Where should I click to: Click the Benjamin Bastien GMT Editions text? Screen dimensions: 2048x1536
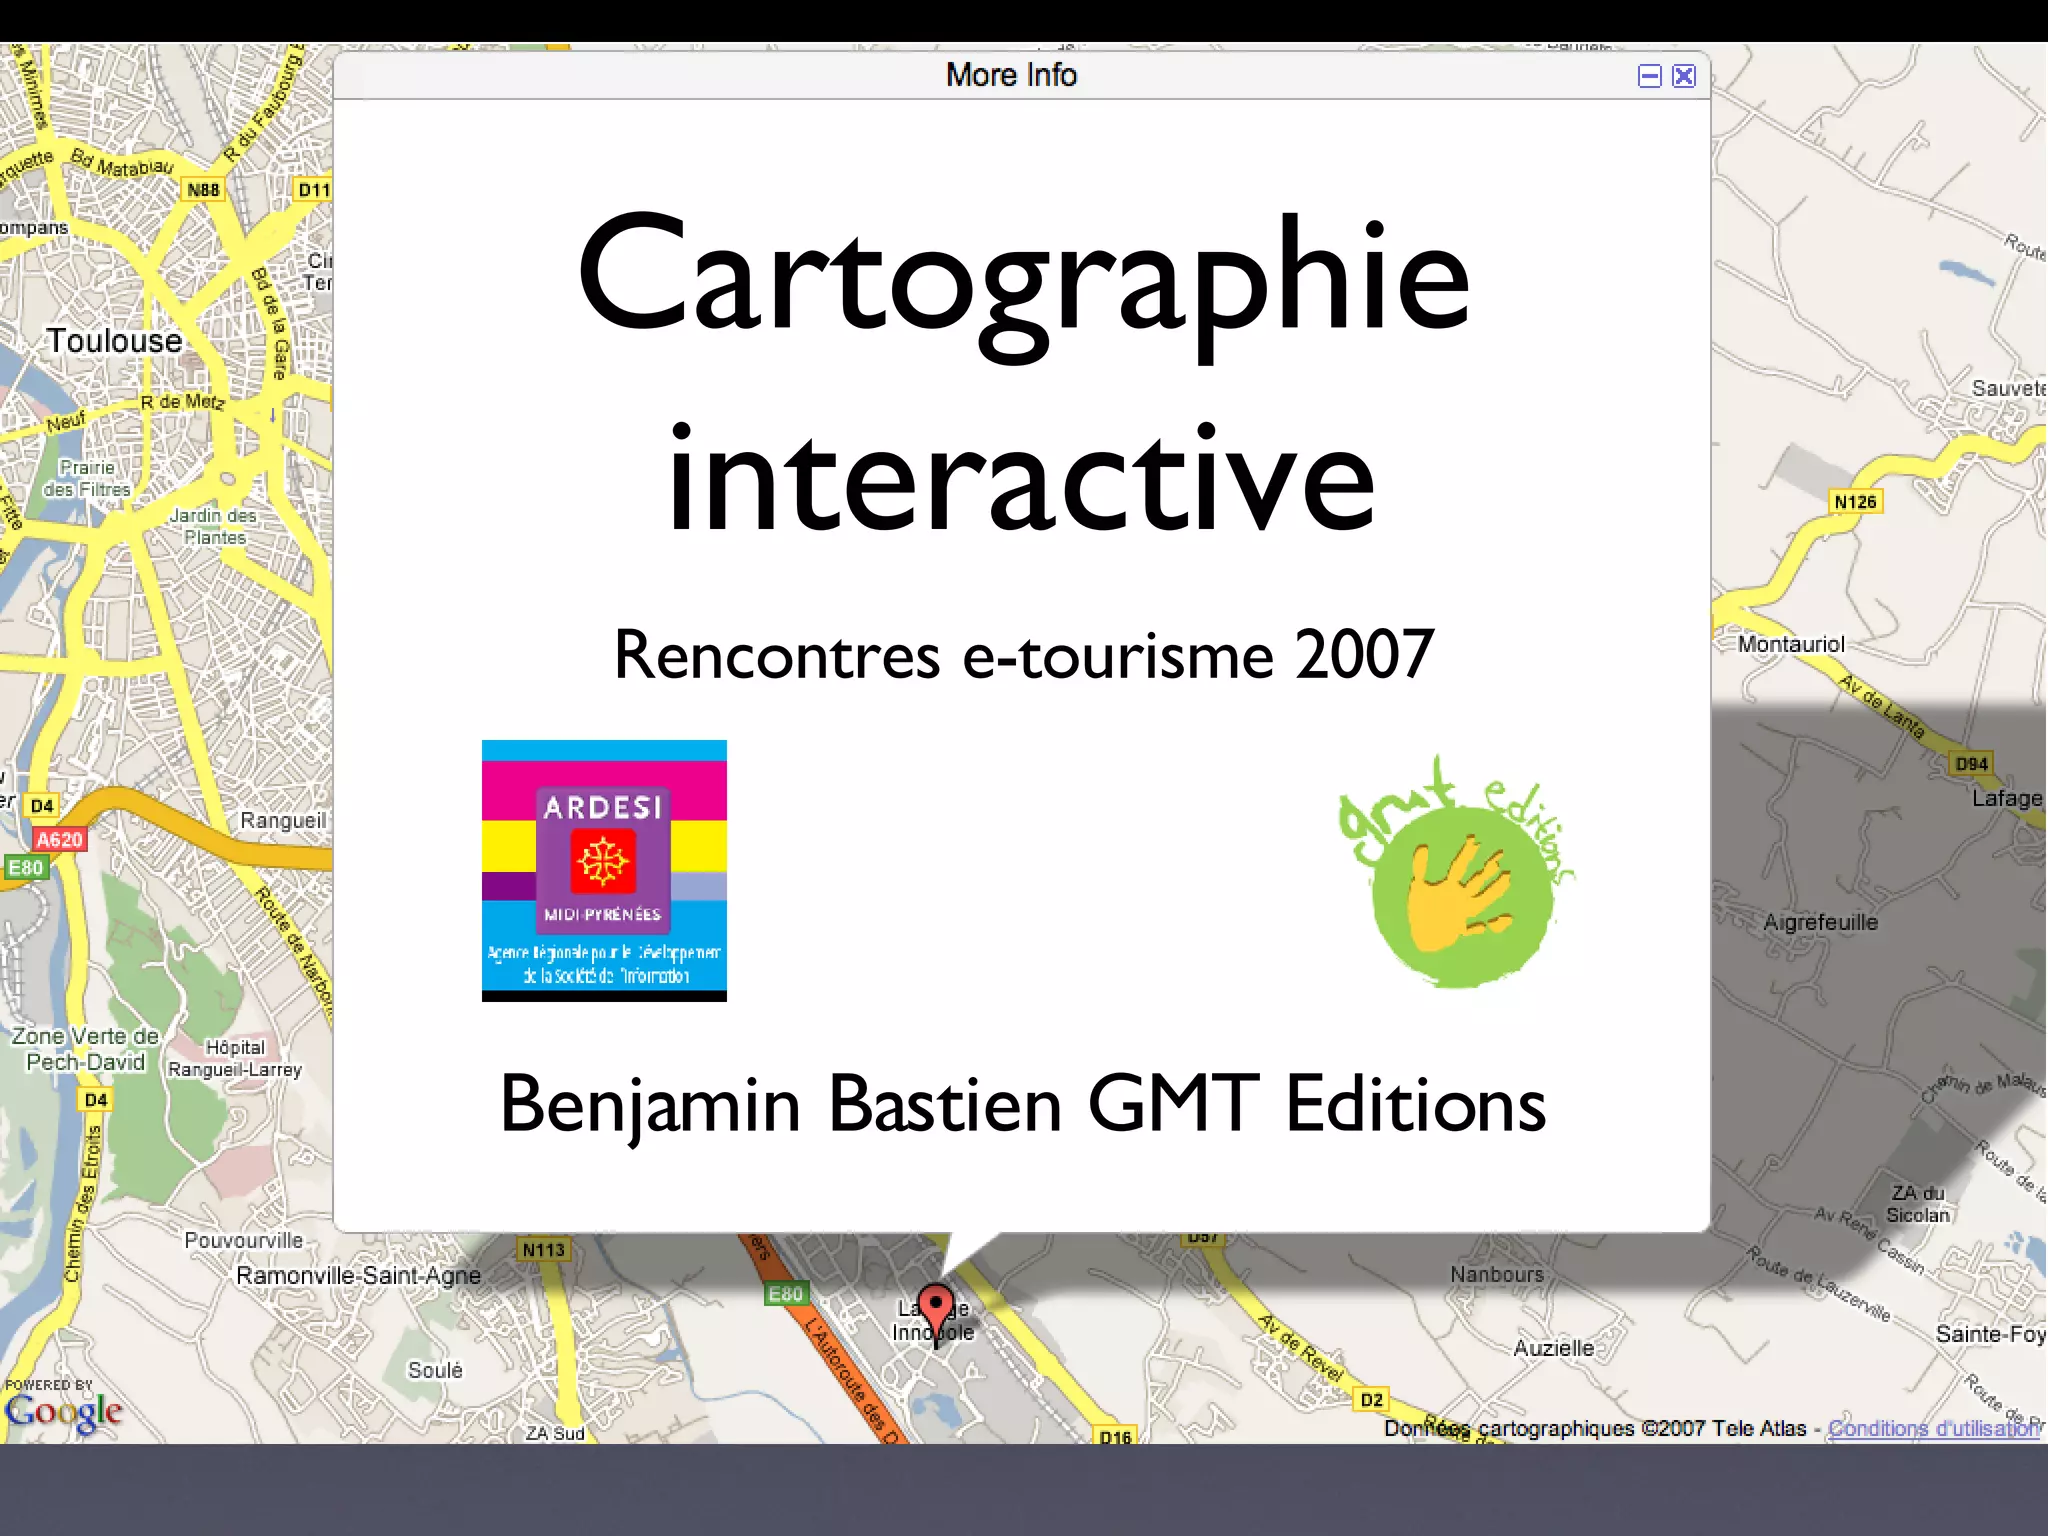click(x=1022, y=1104)
